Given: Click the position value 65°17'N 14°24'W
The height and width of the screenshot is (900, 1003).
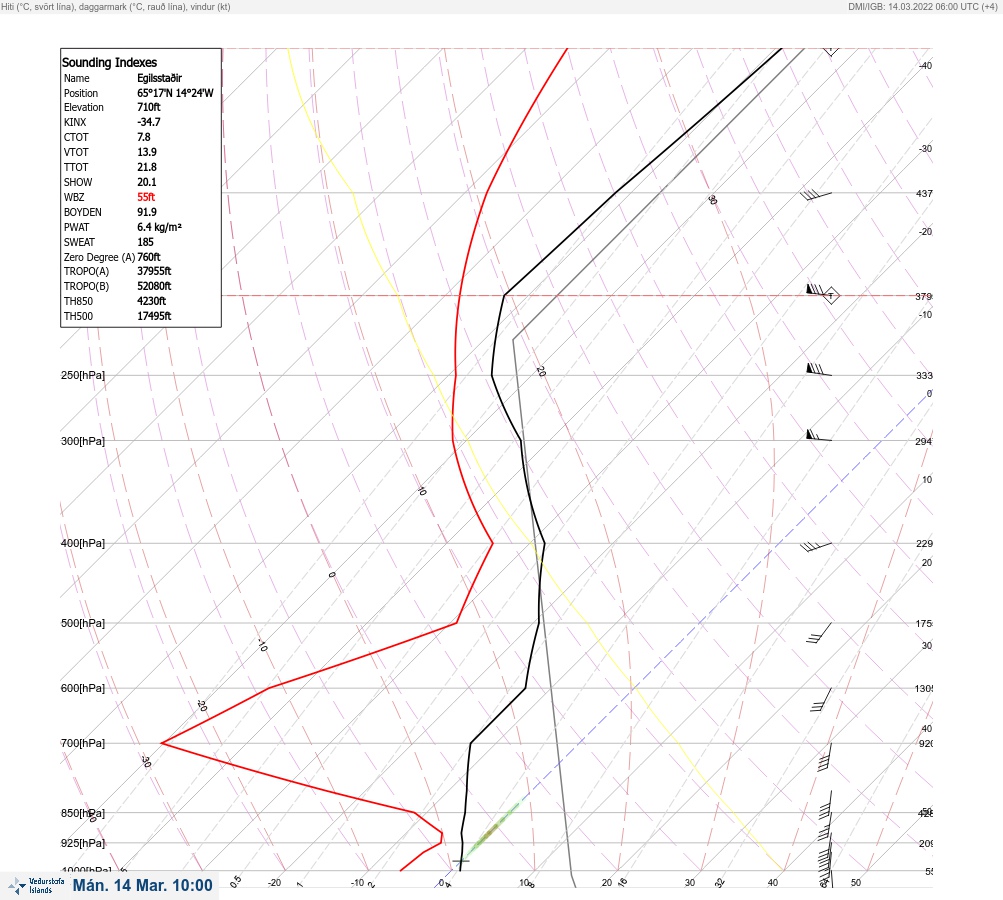Looking at the screenshot, I should [x=175, y=93].
